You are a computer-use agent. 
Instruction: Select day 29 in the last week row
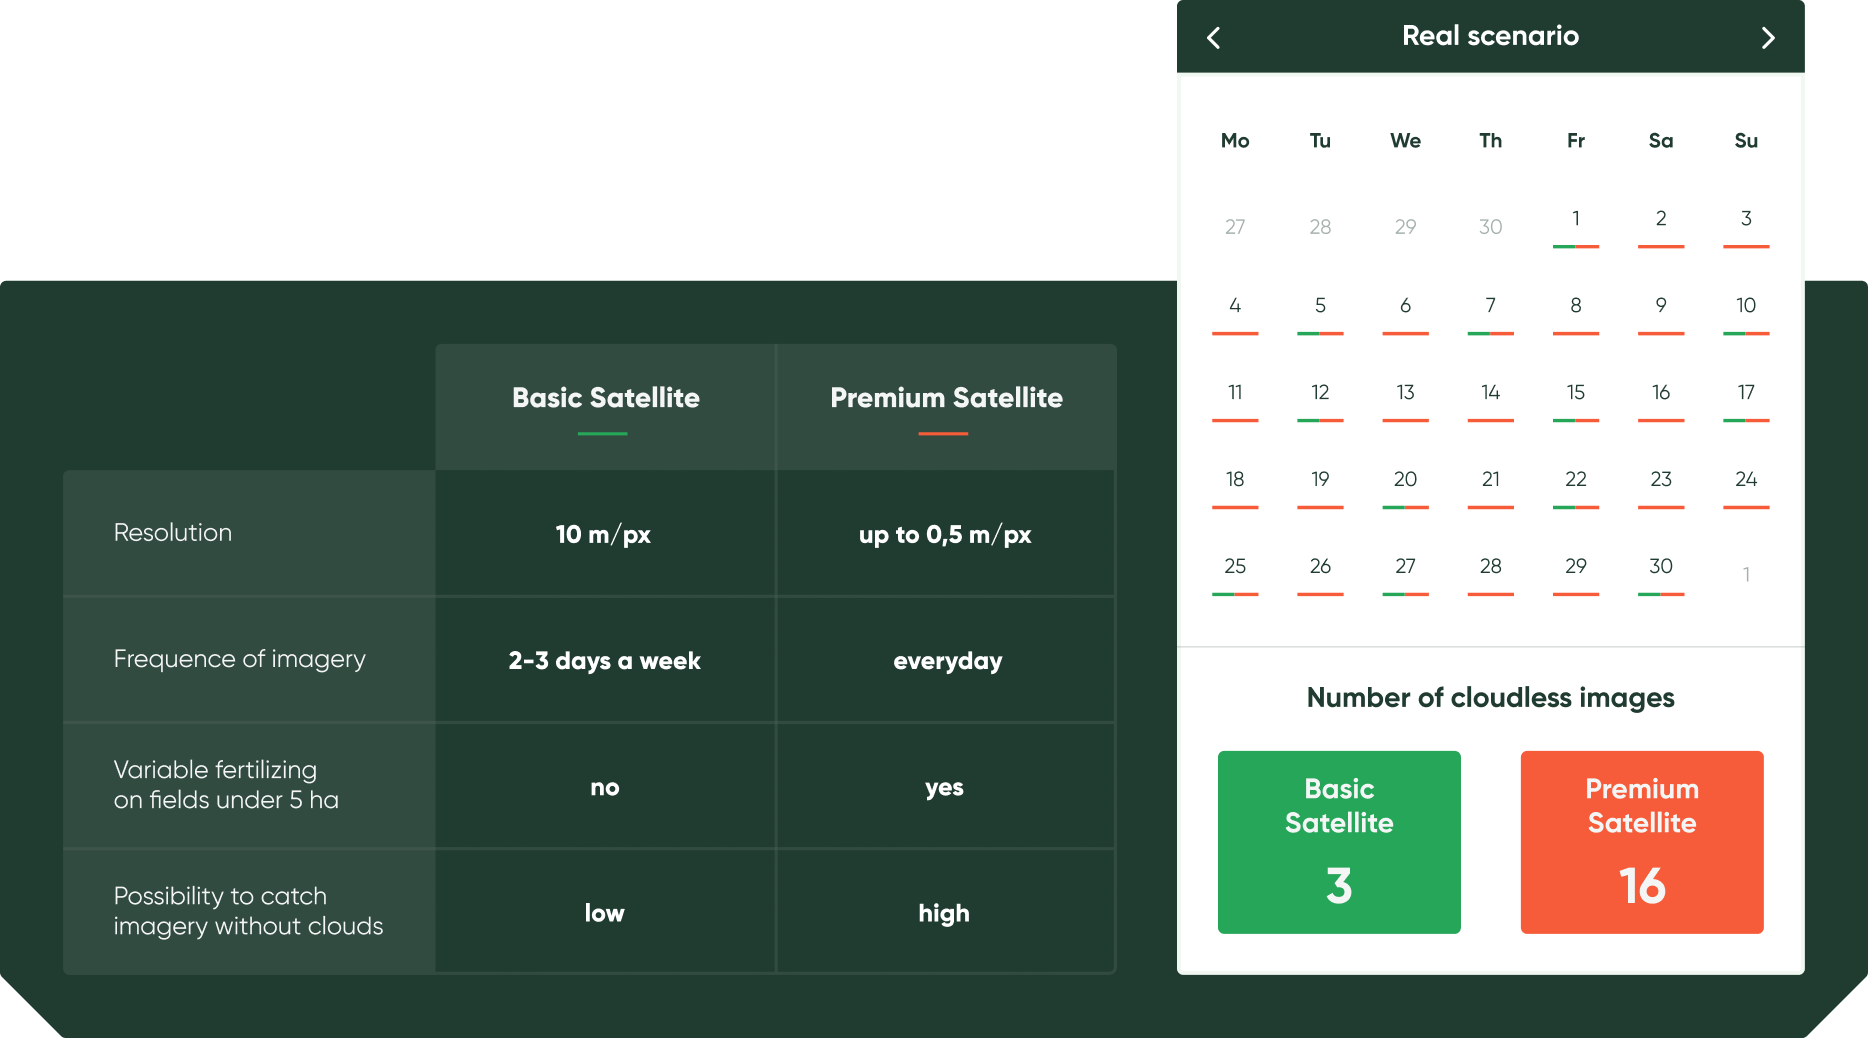1576,574
